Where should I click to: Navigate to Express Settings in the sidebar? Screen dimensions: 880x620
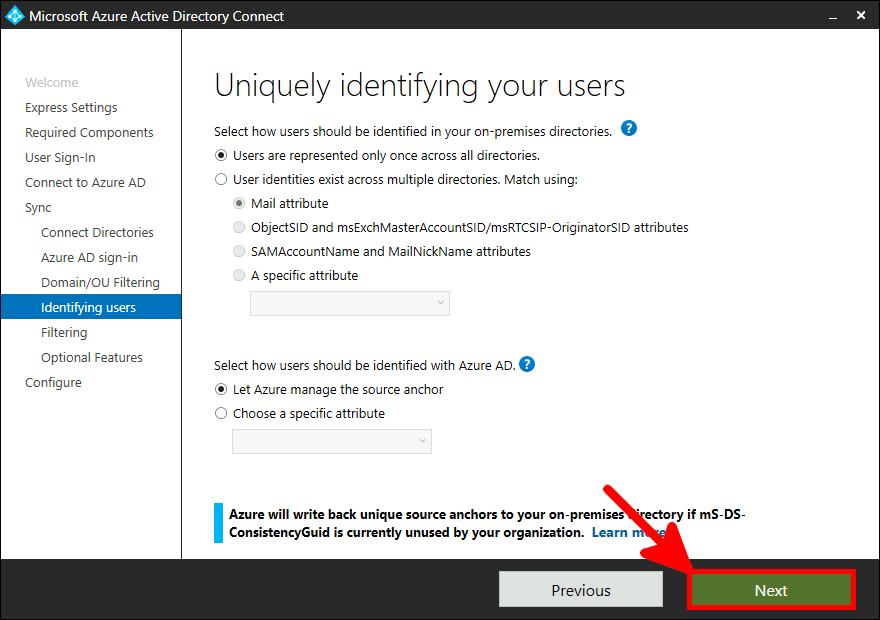70,107
